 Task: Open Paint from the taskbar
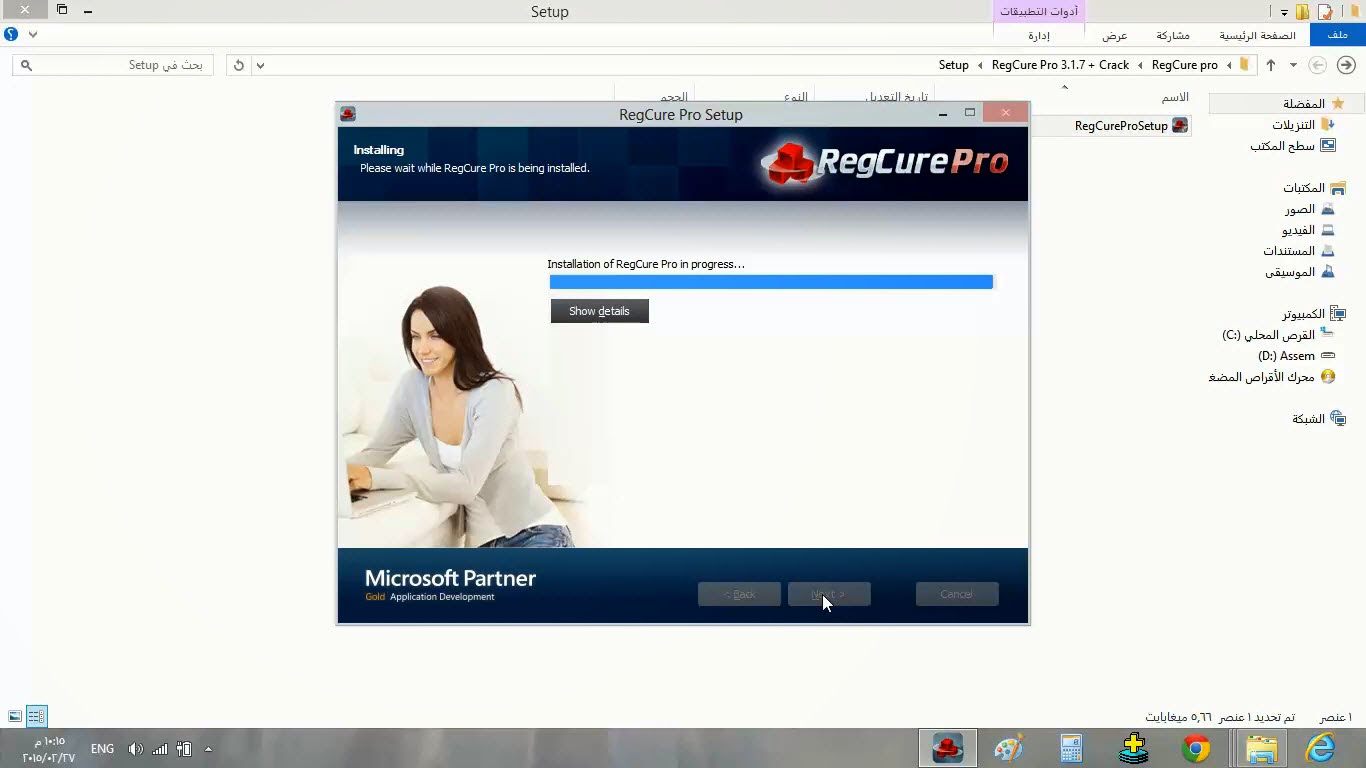1009,748
